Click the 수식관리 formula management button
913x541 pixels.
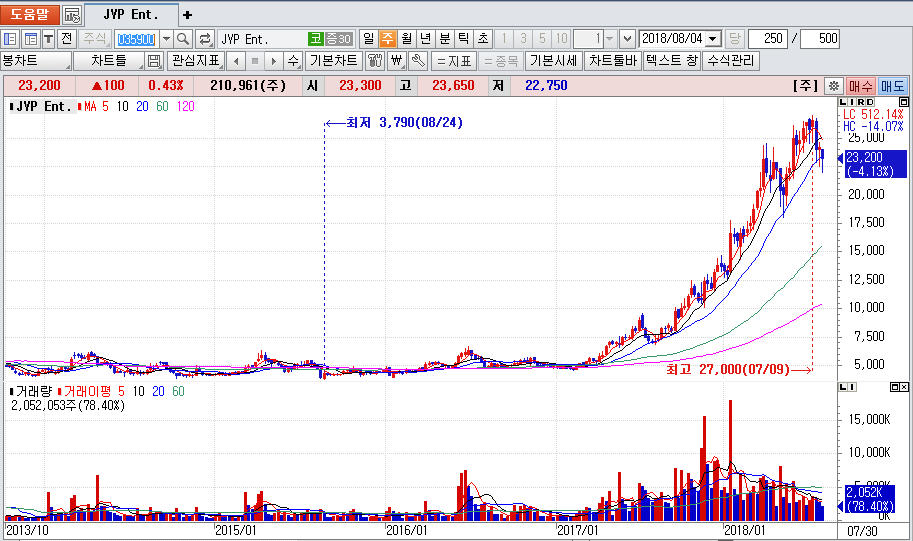(732, 61)
